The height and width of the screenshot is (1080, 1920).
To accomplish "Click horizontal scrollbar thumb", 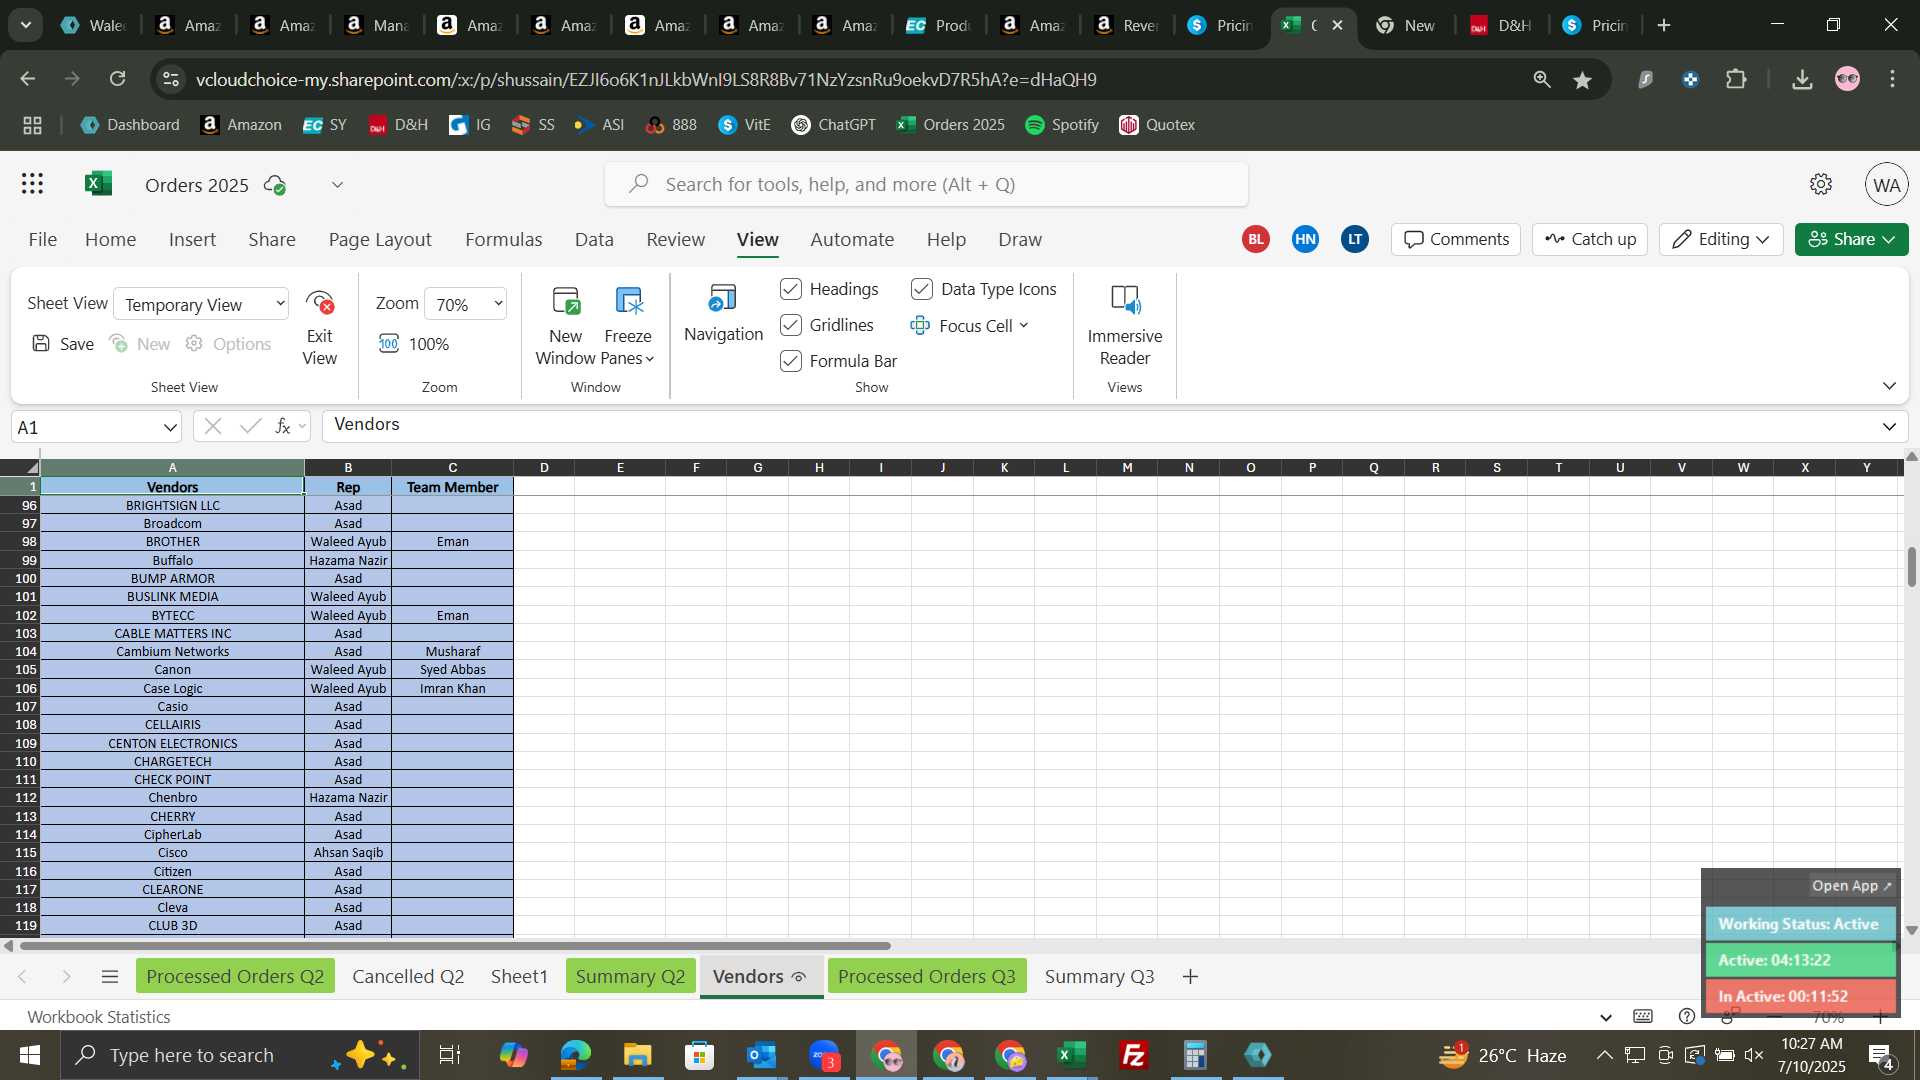I will click(455, 946).
